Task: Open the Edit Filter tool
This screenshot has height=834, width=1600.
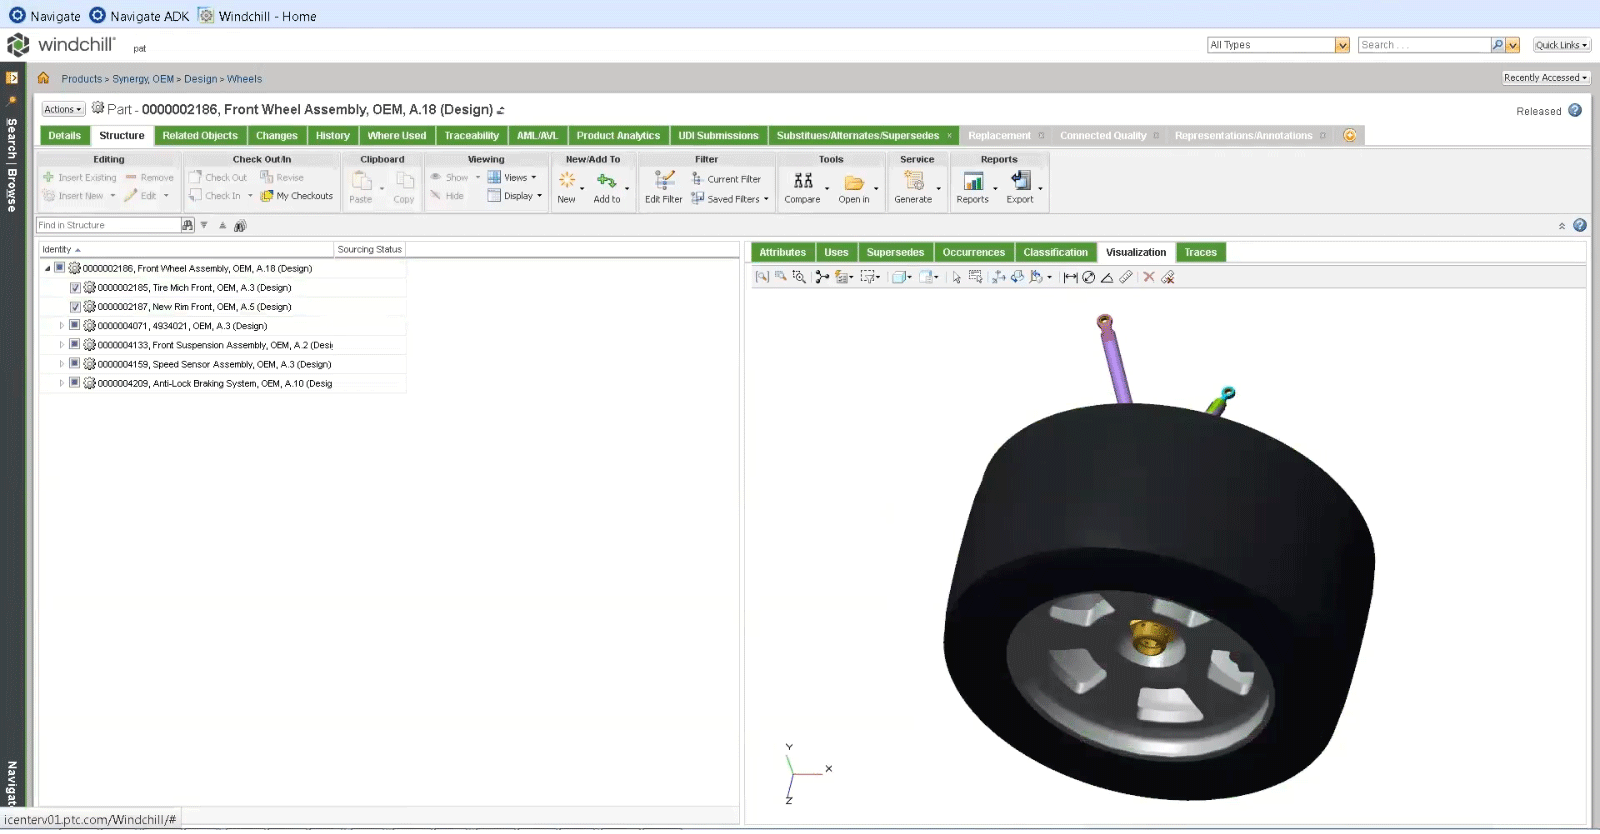Action: (664, 181)
